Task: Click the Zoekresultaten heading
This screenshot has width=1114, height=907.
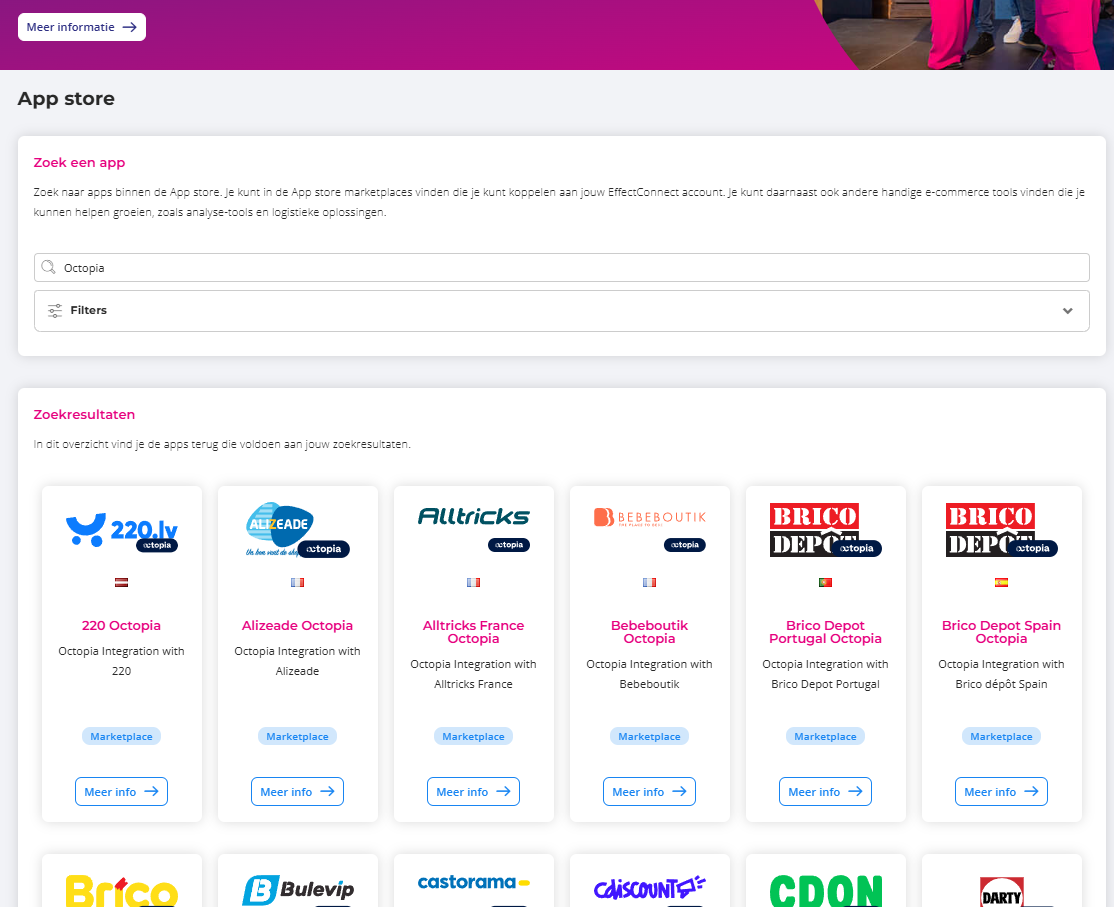Action: pos(85,415)
